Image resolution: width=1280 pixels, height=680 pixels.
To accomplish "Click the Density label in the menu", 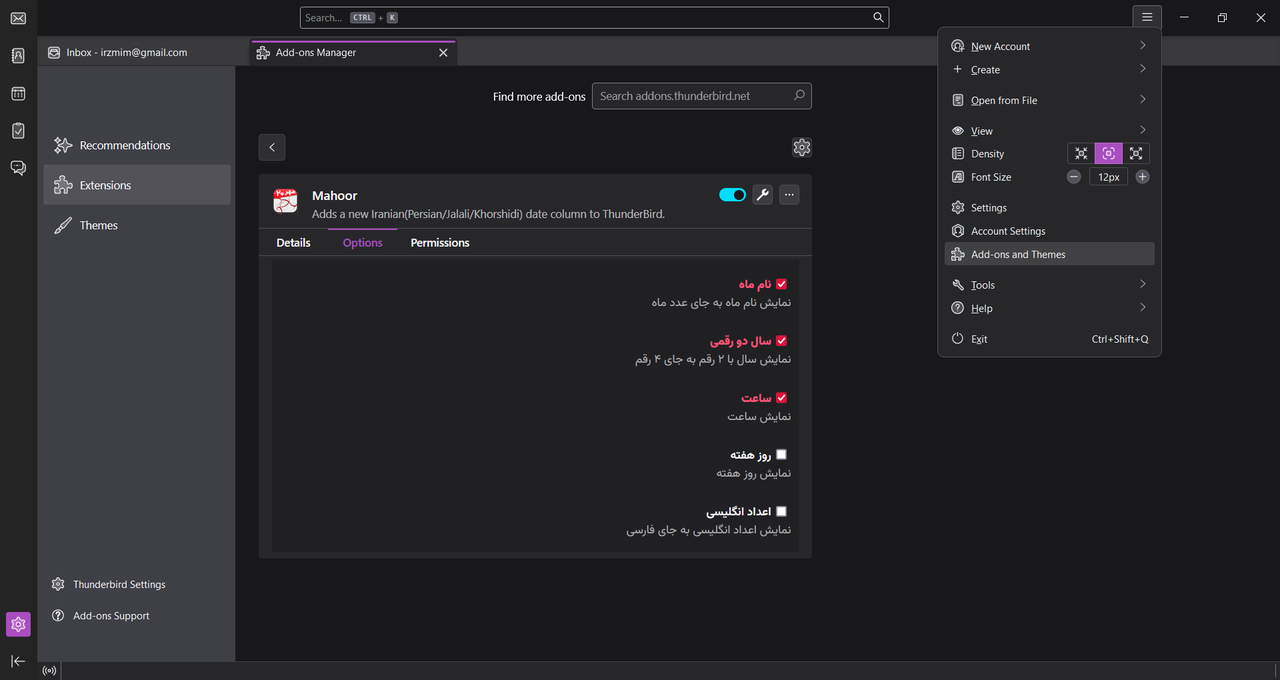I will [x=987, y=154].
